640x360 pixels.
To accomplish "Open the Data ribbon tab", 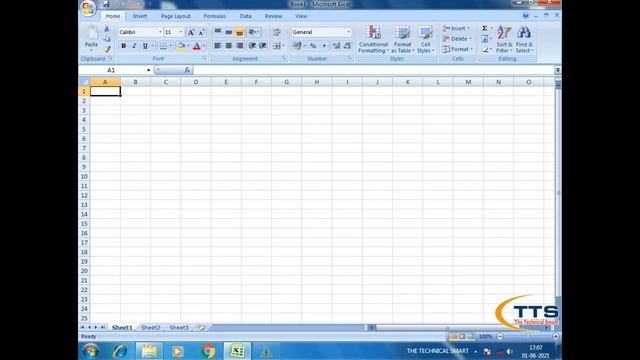I will click(245, 16).
